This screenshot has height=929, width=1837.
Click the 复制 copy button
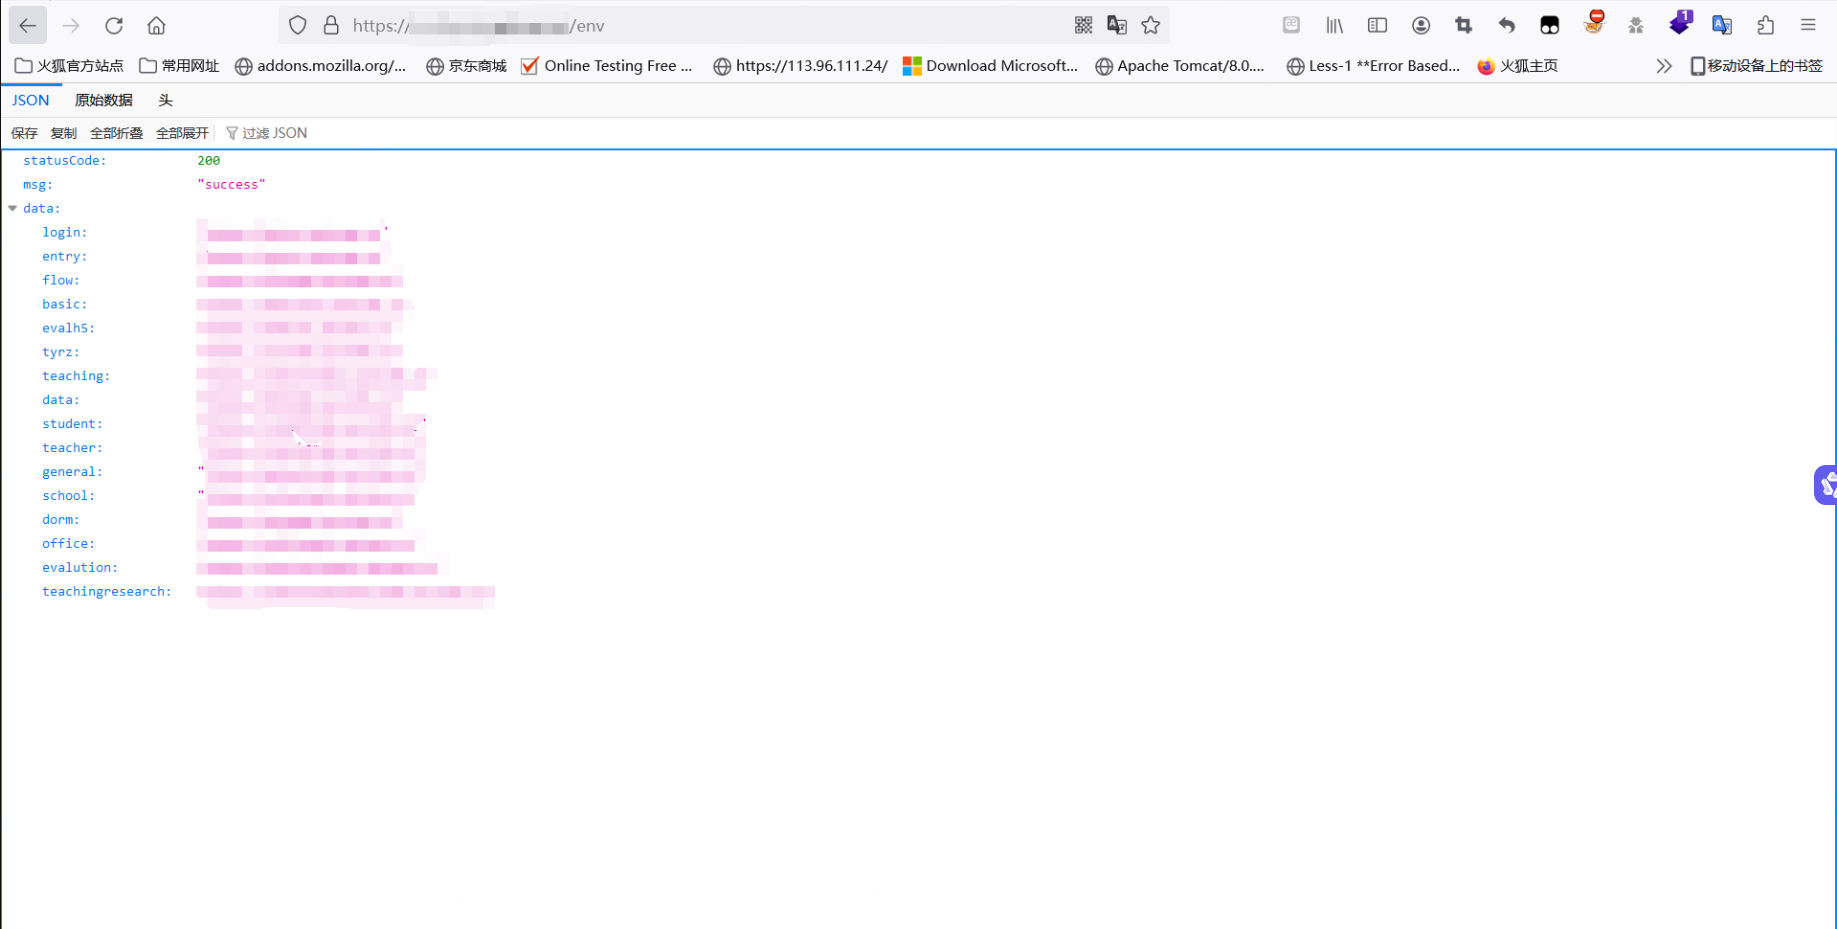point(63,133)
